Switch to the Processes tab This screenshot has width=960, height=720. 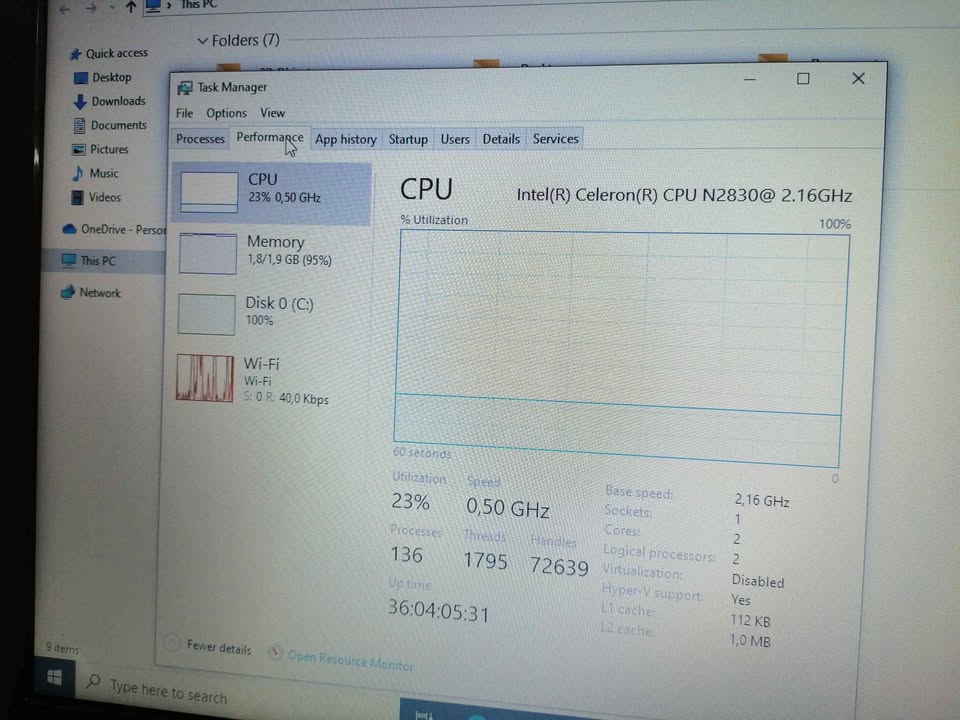pyautogui.click(x=200, y=139)
